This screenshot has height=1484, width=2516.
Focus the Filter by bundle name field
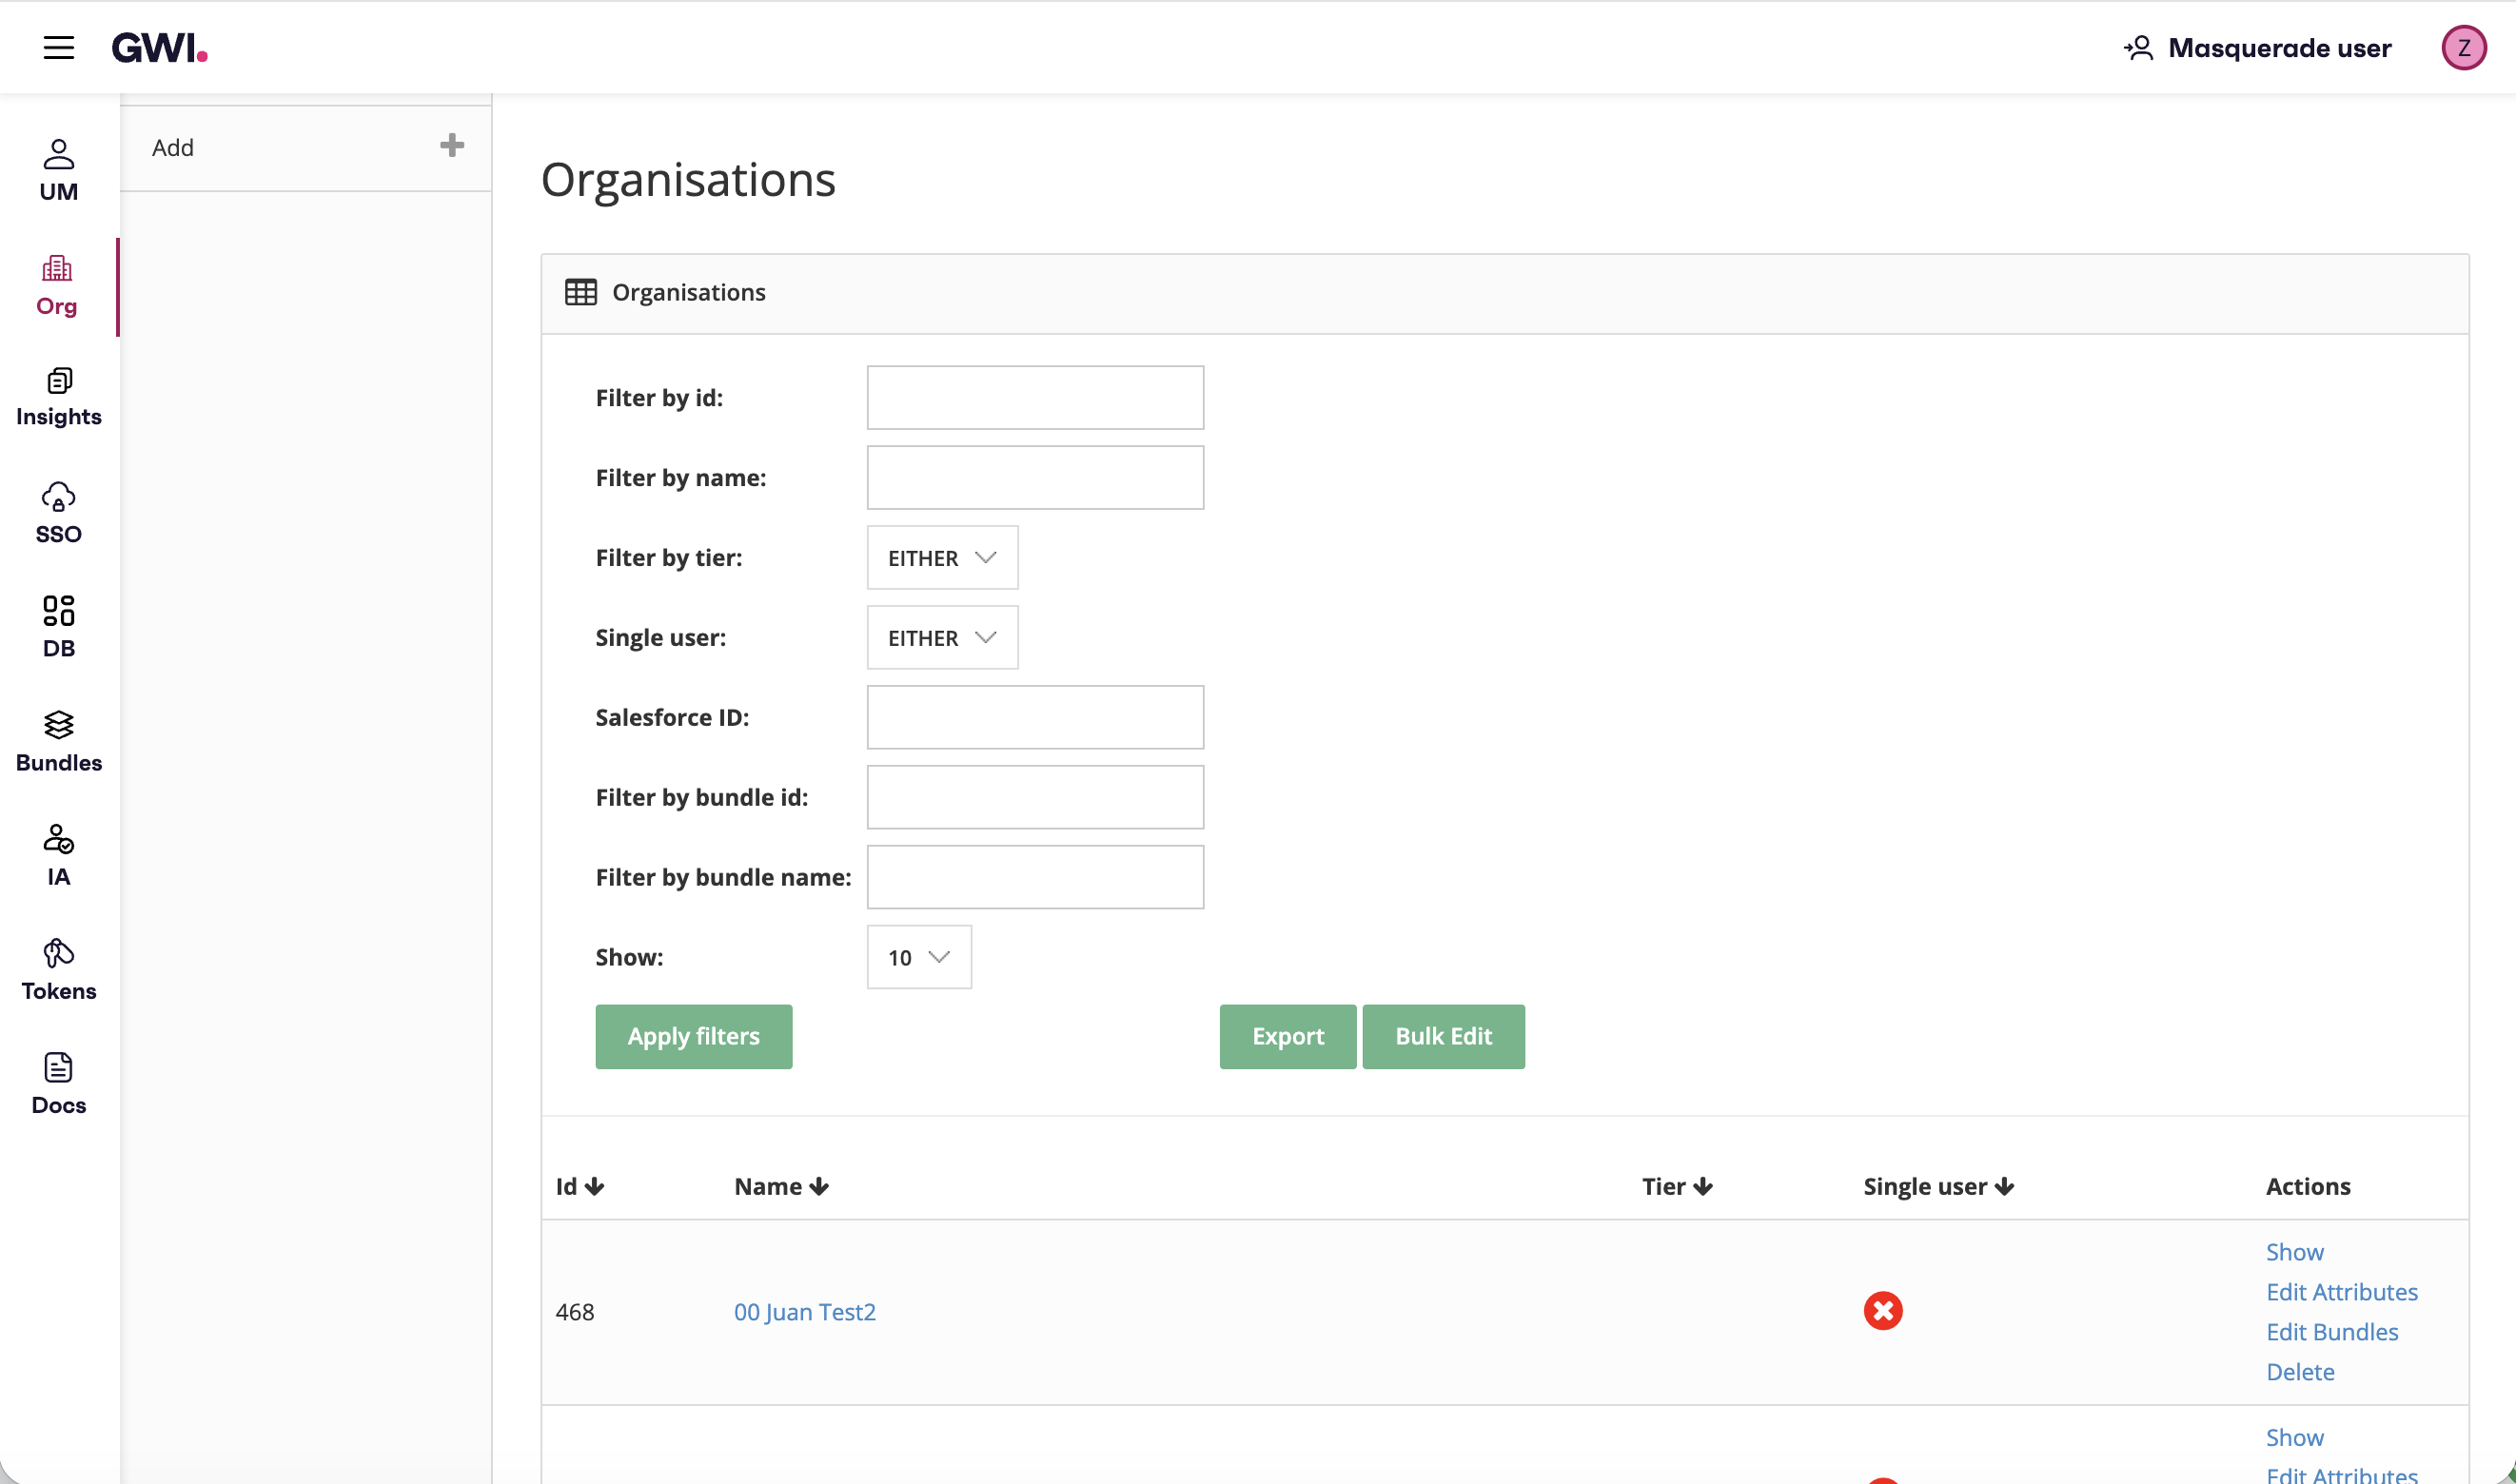tap(1035, 877)
